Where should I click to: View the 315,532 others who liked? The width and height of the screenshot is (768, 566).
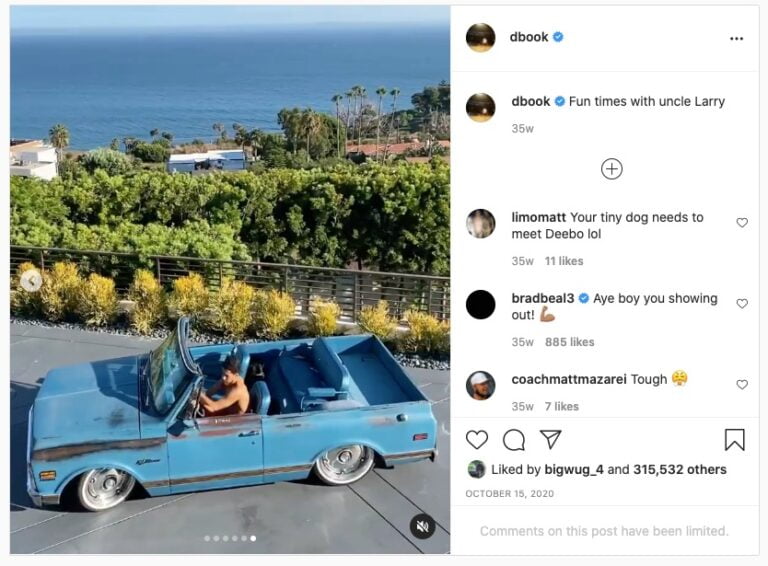(680, 469)
